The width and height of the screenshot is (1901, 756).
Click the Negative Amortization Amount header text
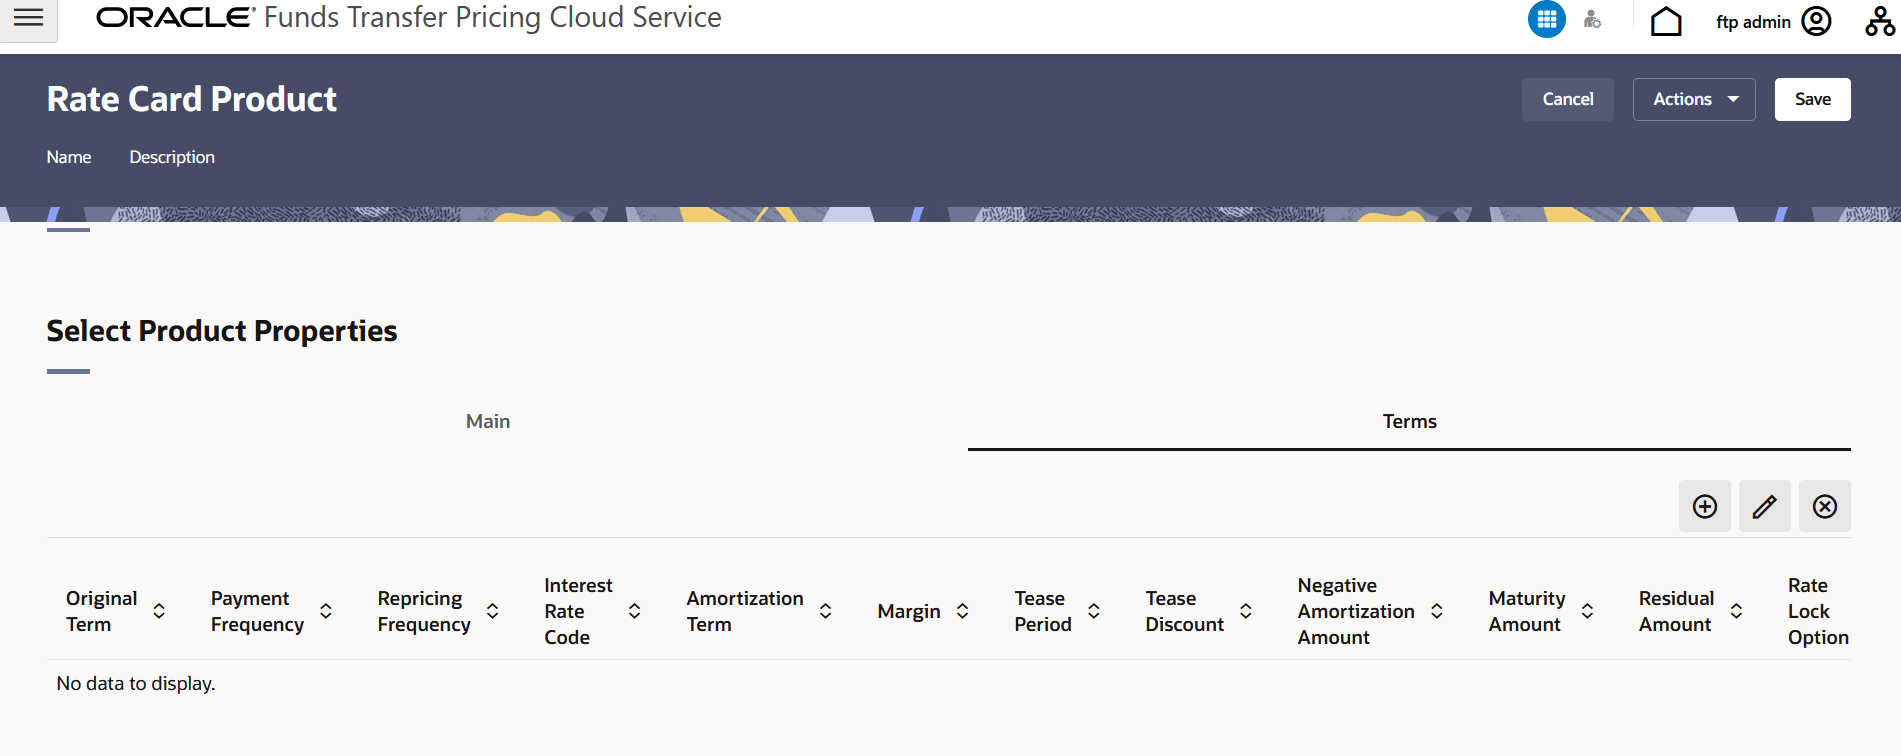[x=1356, y=611]
